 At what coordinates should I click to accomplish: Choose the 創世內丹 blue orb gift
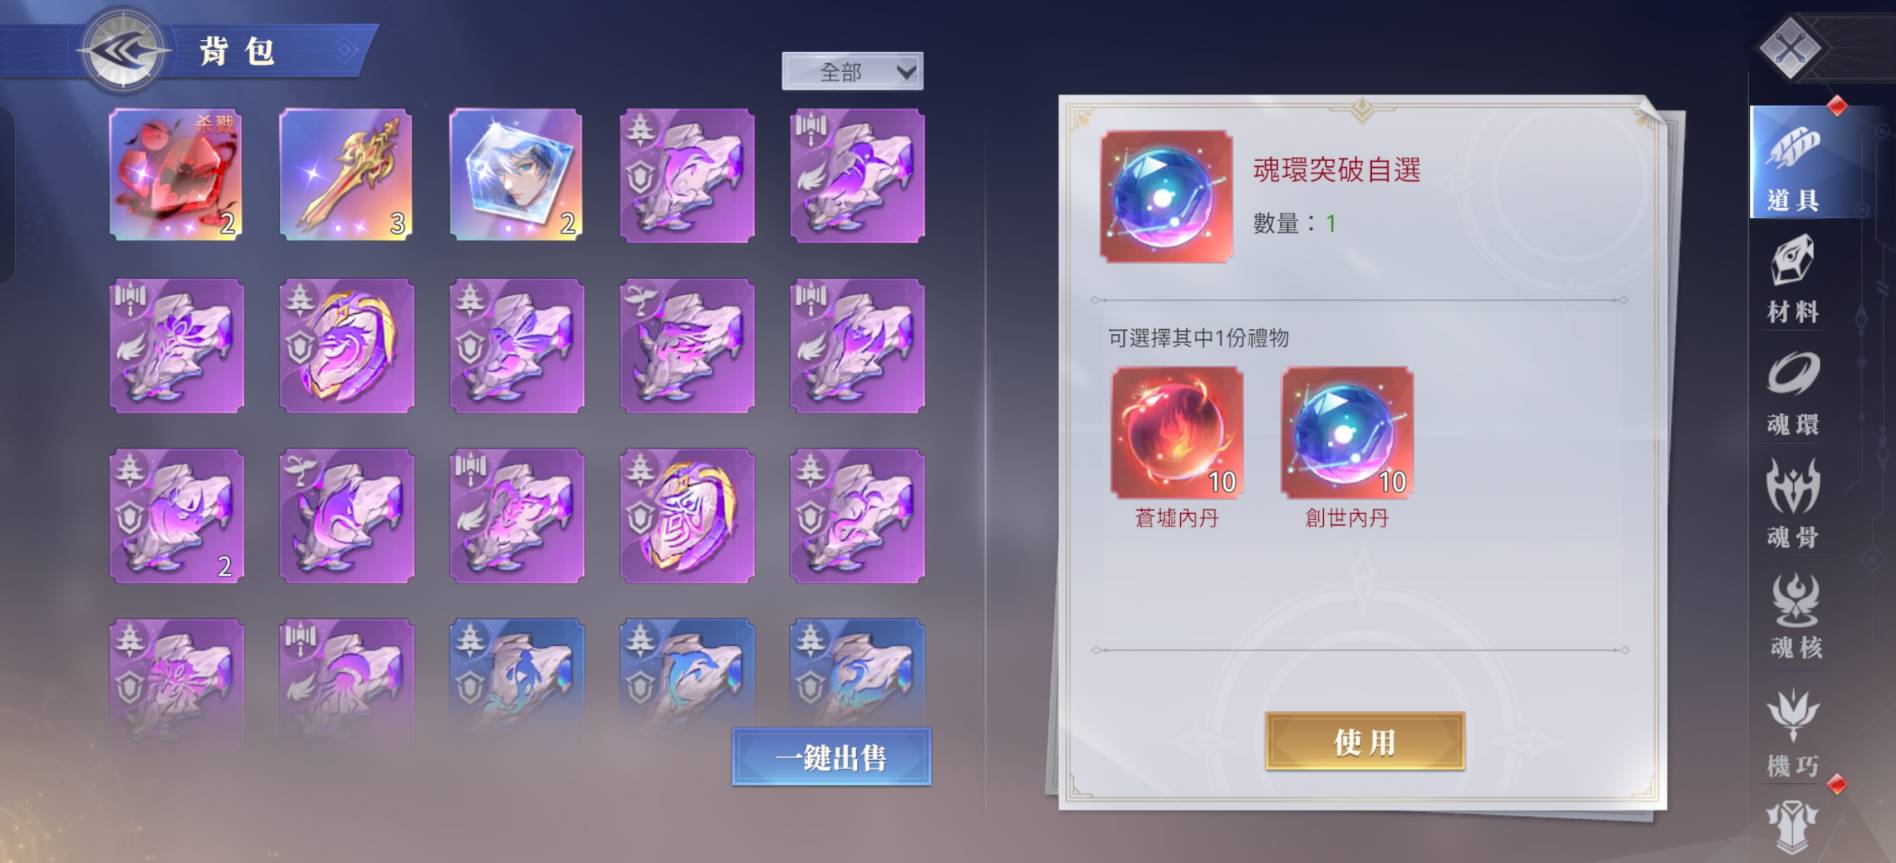[x=1347, y=432]
